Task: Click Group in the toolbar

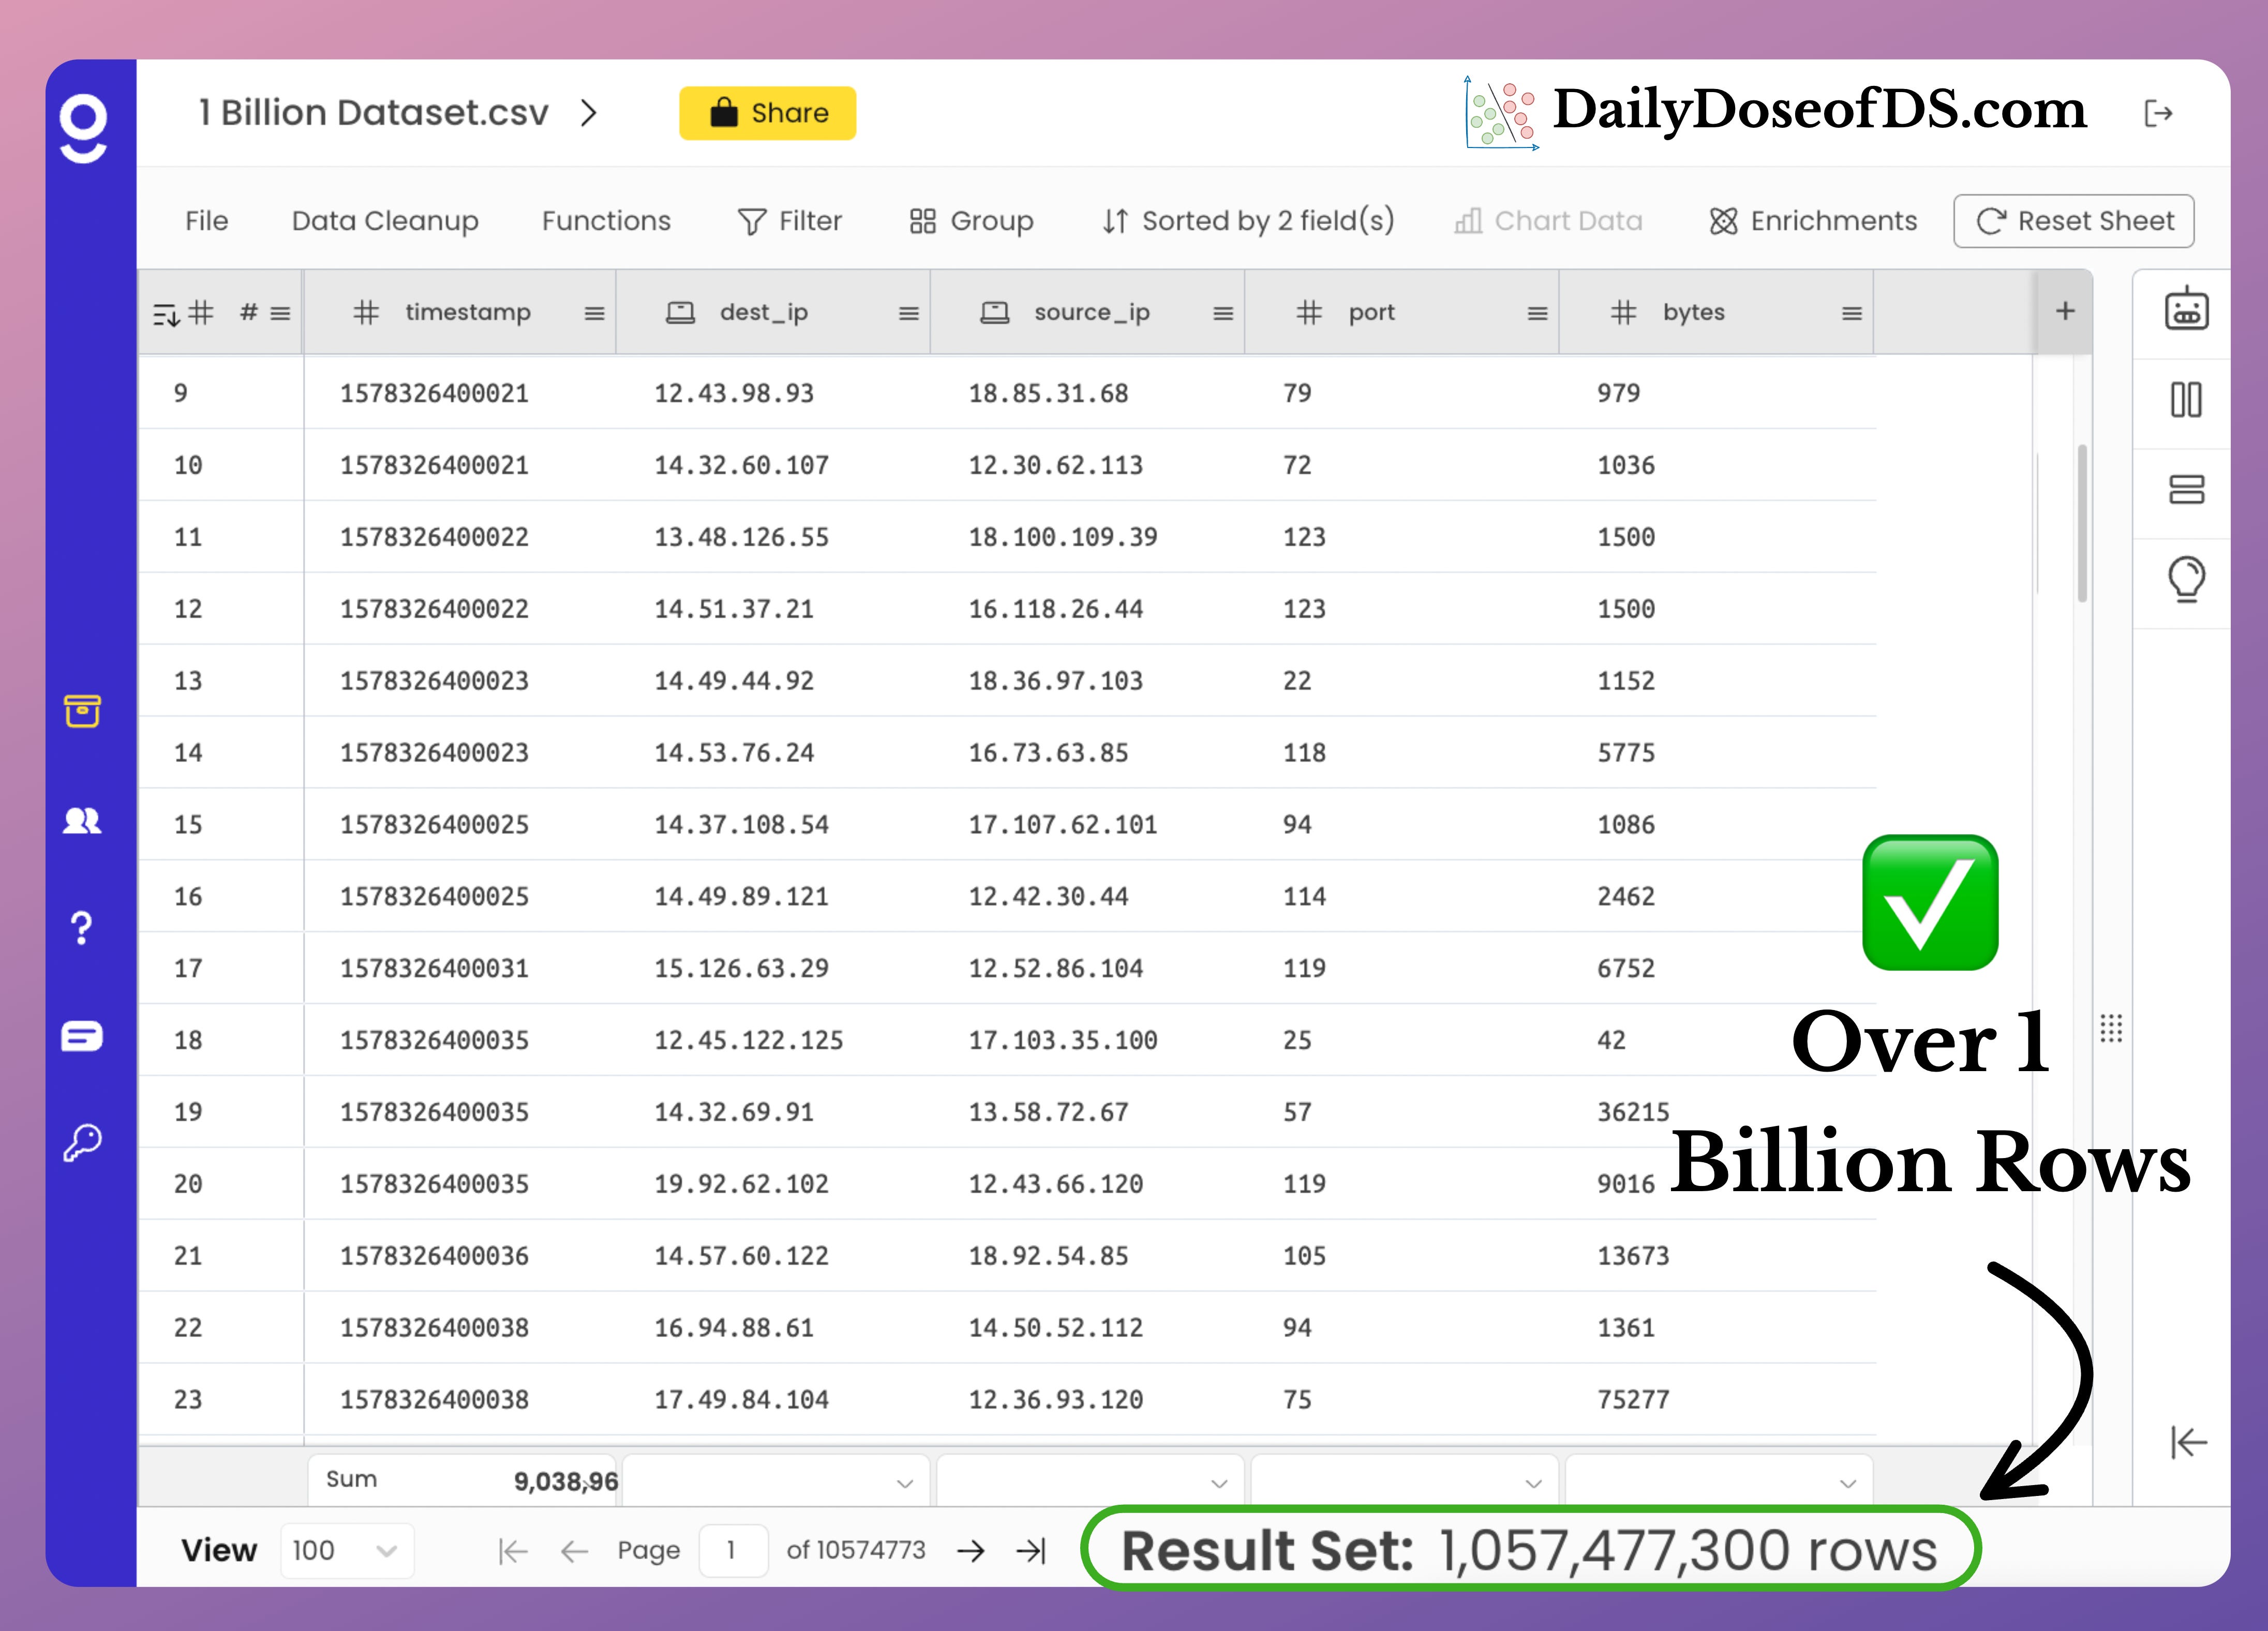Action: tap(970, 221)
